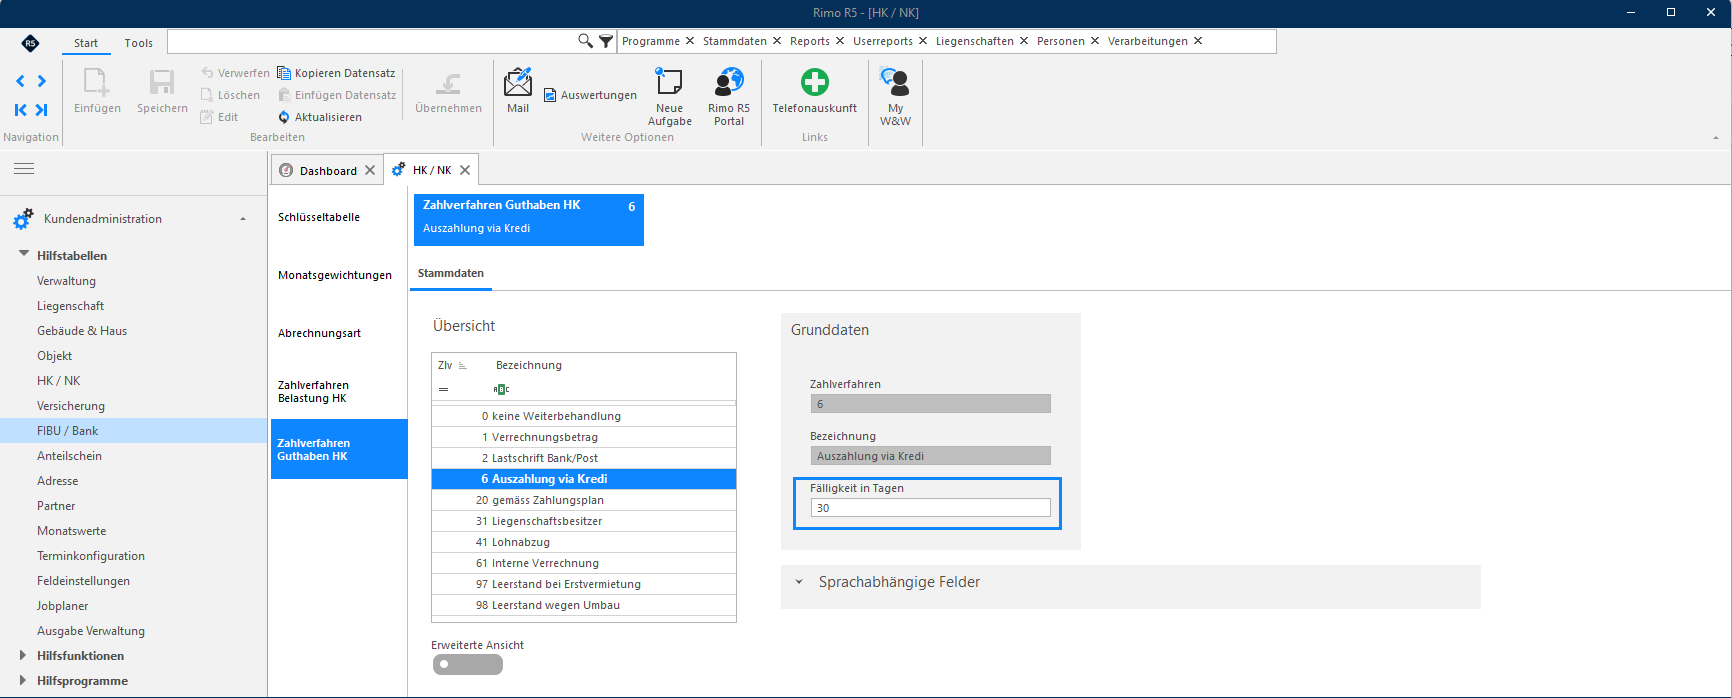The width and height of the screenshot is (1732, 698).
Task: Close the HK / NK tab
Action: click(465, 170)
